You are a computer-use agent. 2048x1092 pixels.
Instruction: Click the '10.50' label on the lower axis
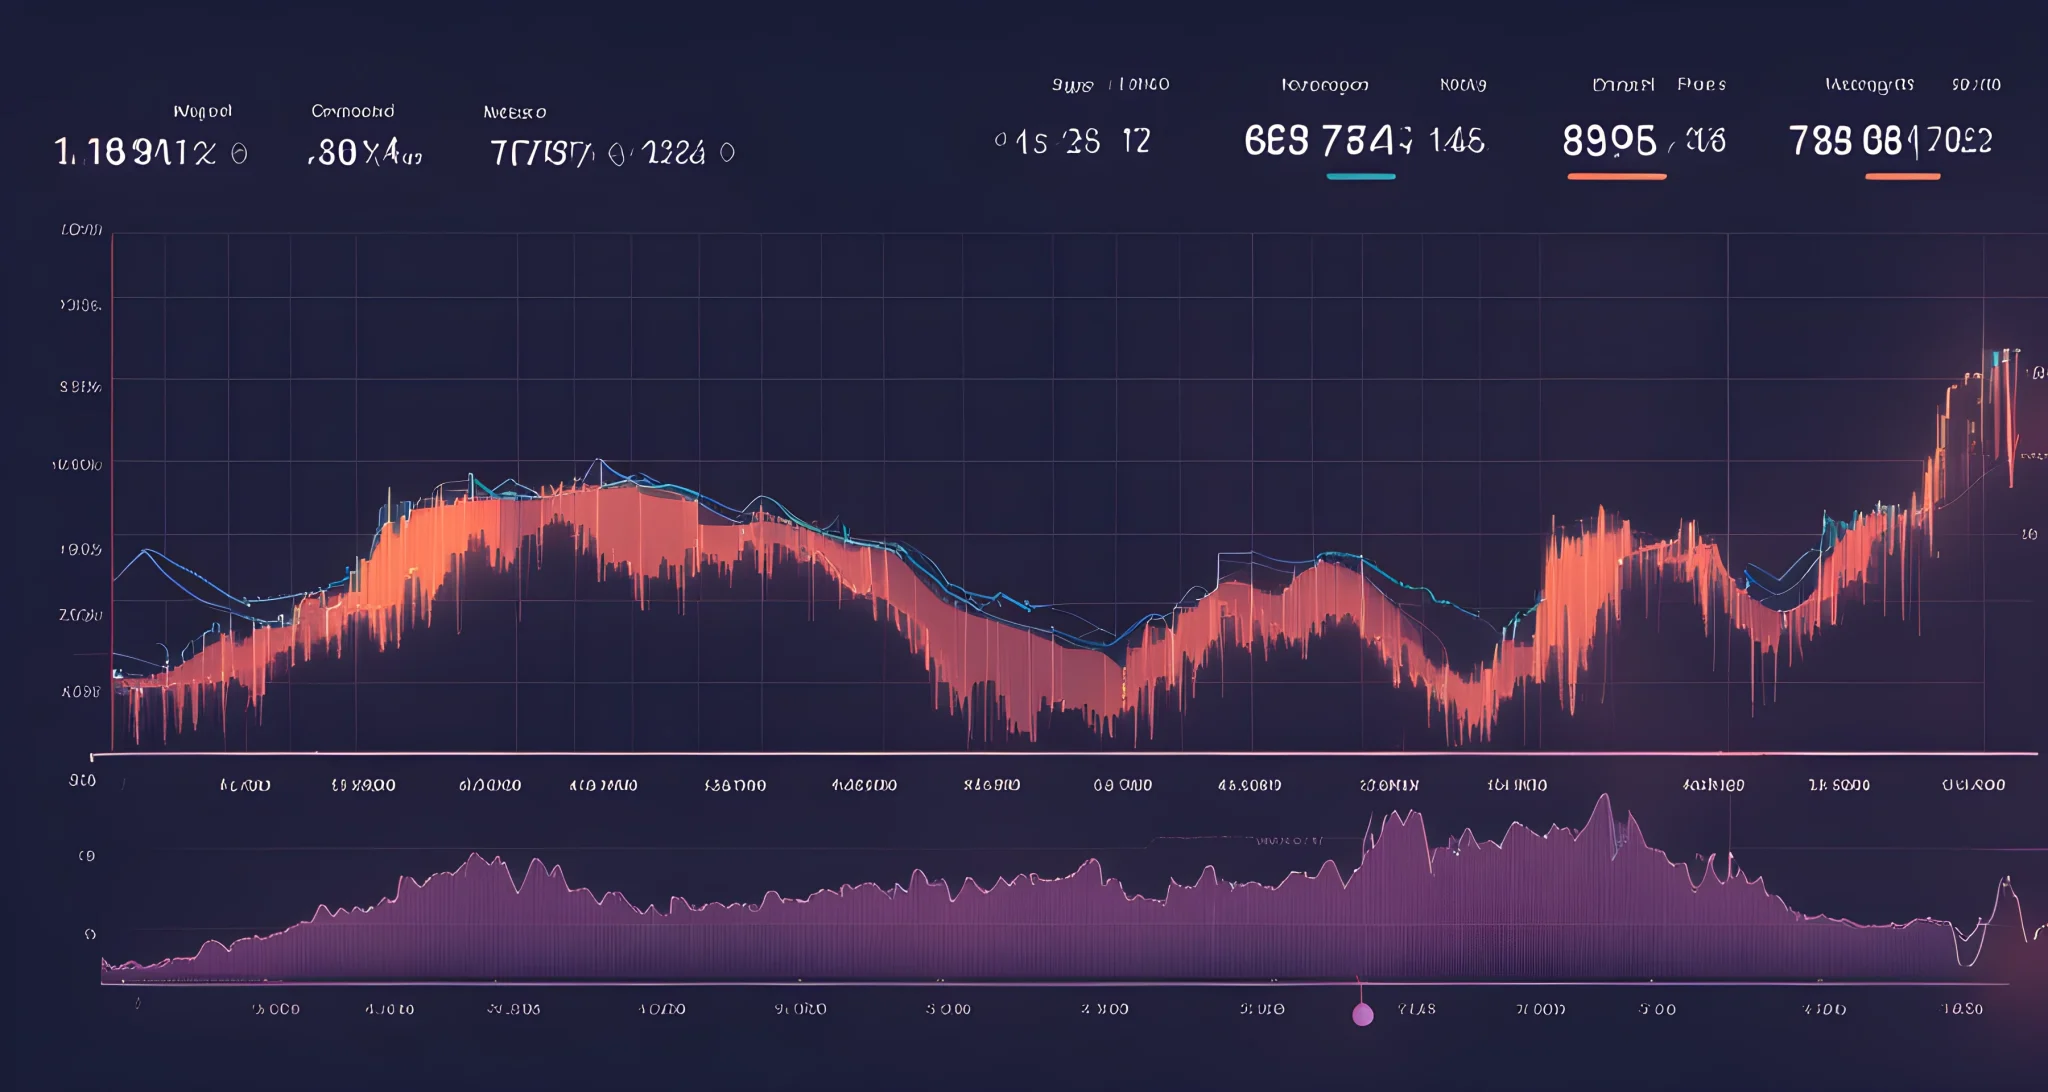tap(1962, 1009)
